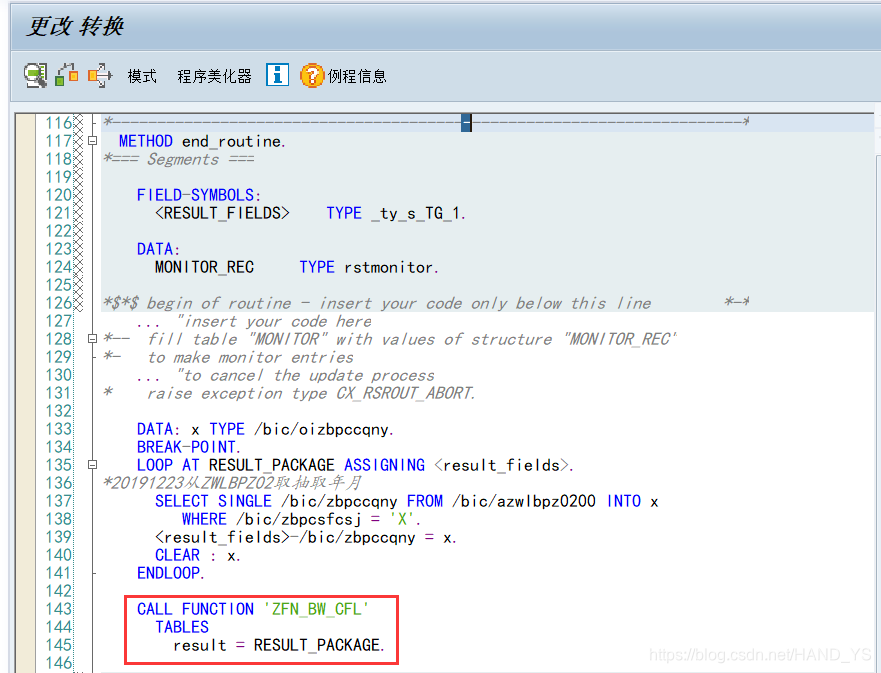Open the blue information icon
Viewport: 881px width, 673px height.
[278, 75]
